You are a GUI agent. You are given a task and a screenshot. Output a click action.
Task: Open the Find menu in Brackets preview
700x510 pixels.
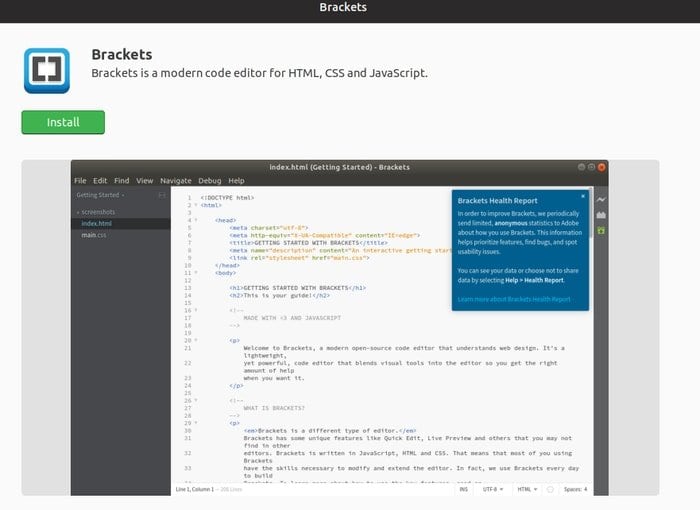click(121, 180)
